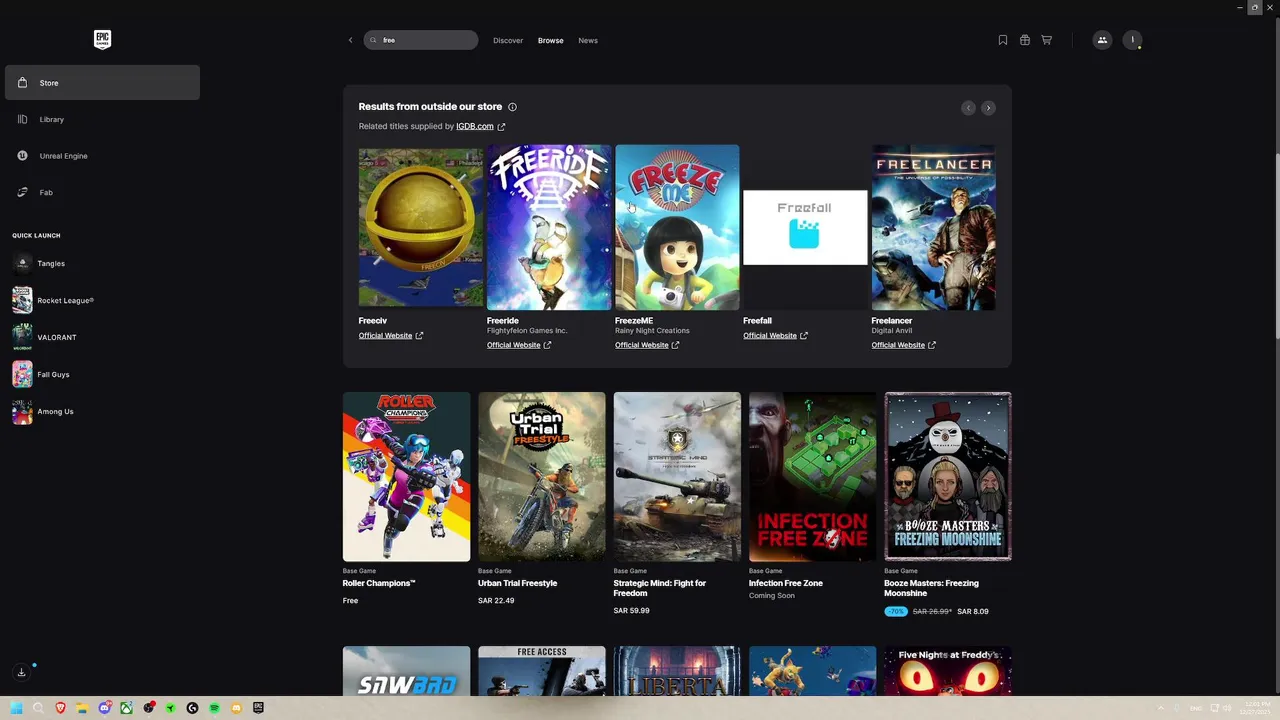
Task: Open the Booze Masters: Freezing Moonshine cover
Action: coord(948,476)
